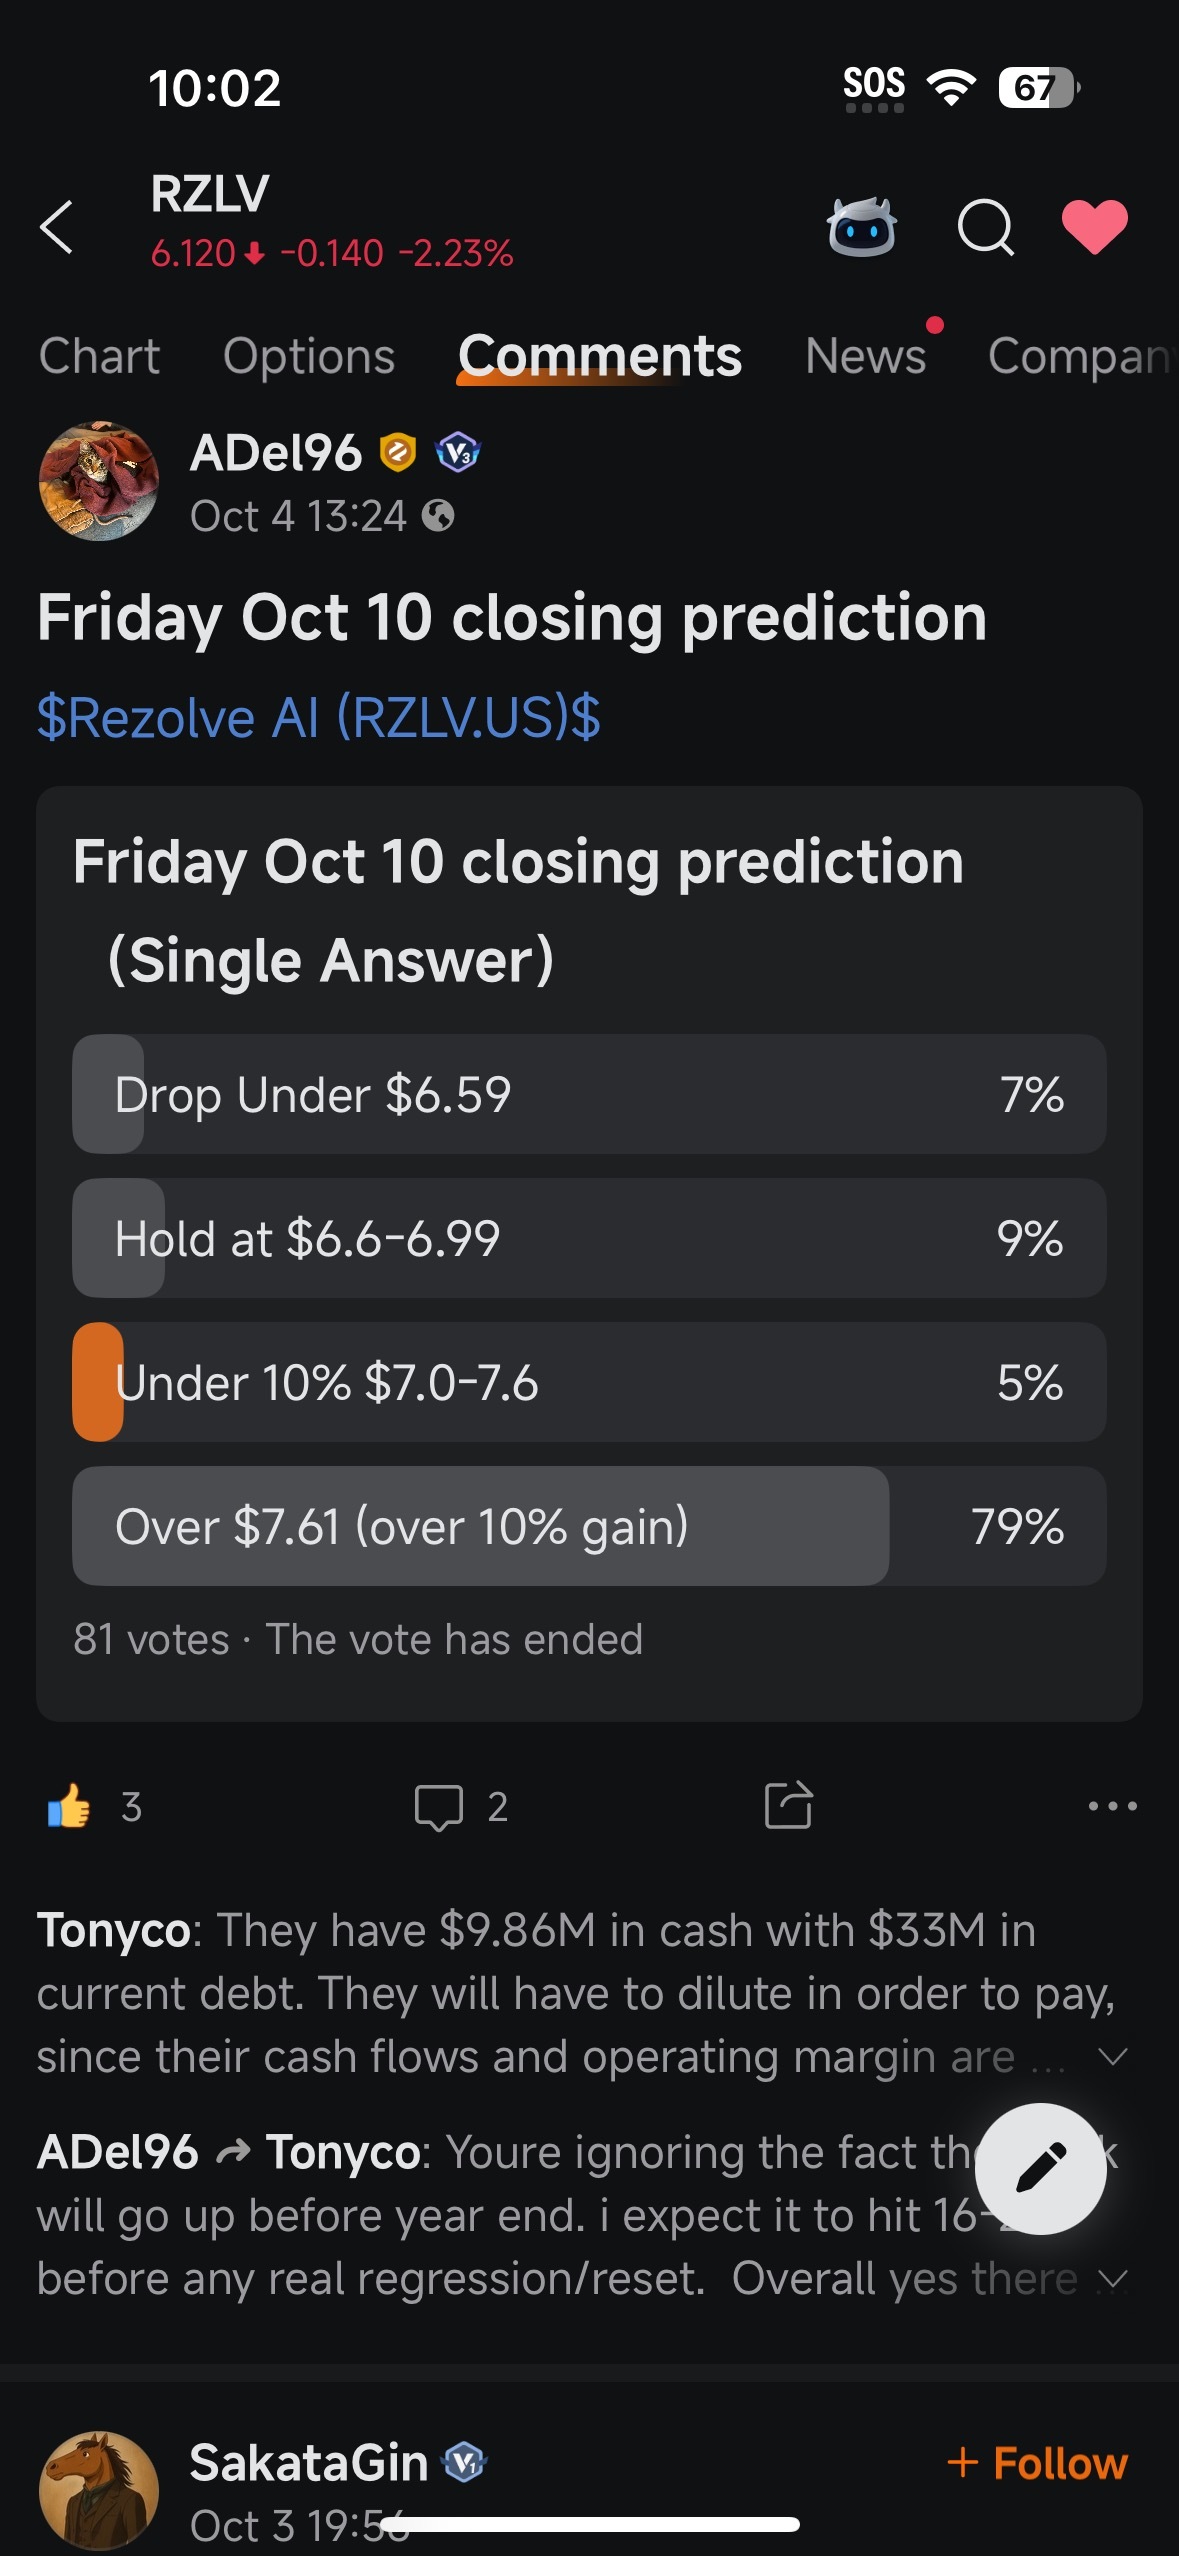
Task: Switch to the Chart tab
Action: (99, 356)
